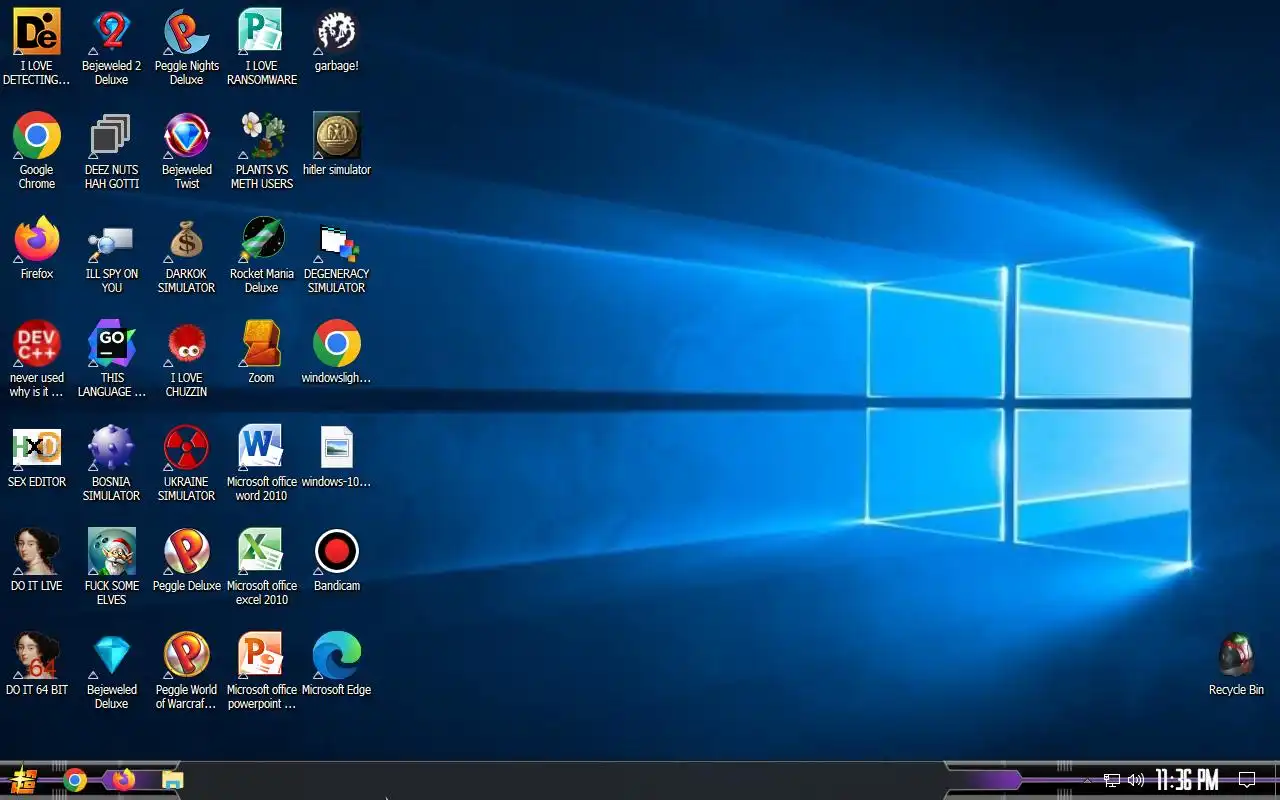
Task: Click the HxD editor desktop icon
Action: click(x=37, y=456)
